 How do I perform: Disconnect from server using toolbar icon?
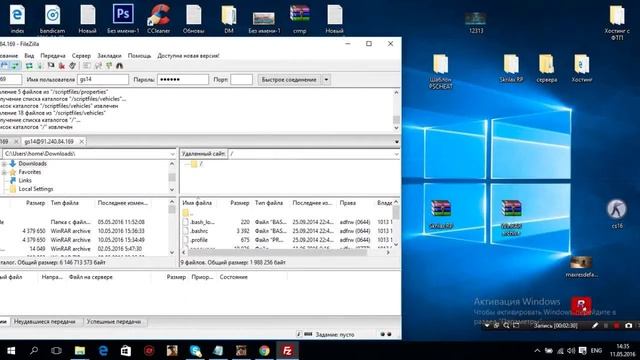tap(62, 66)
